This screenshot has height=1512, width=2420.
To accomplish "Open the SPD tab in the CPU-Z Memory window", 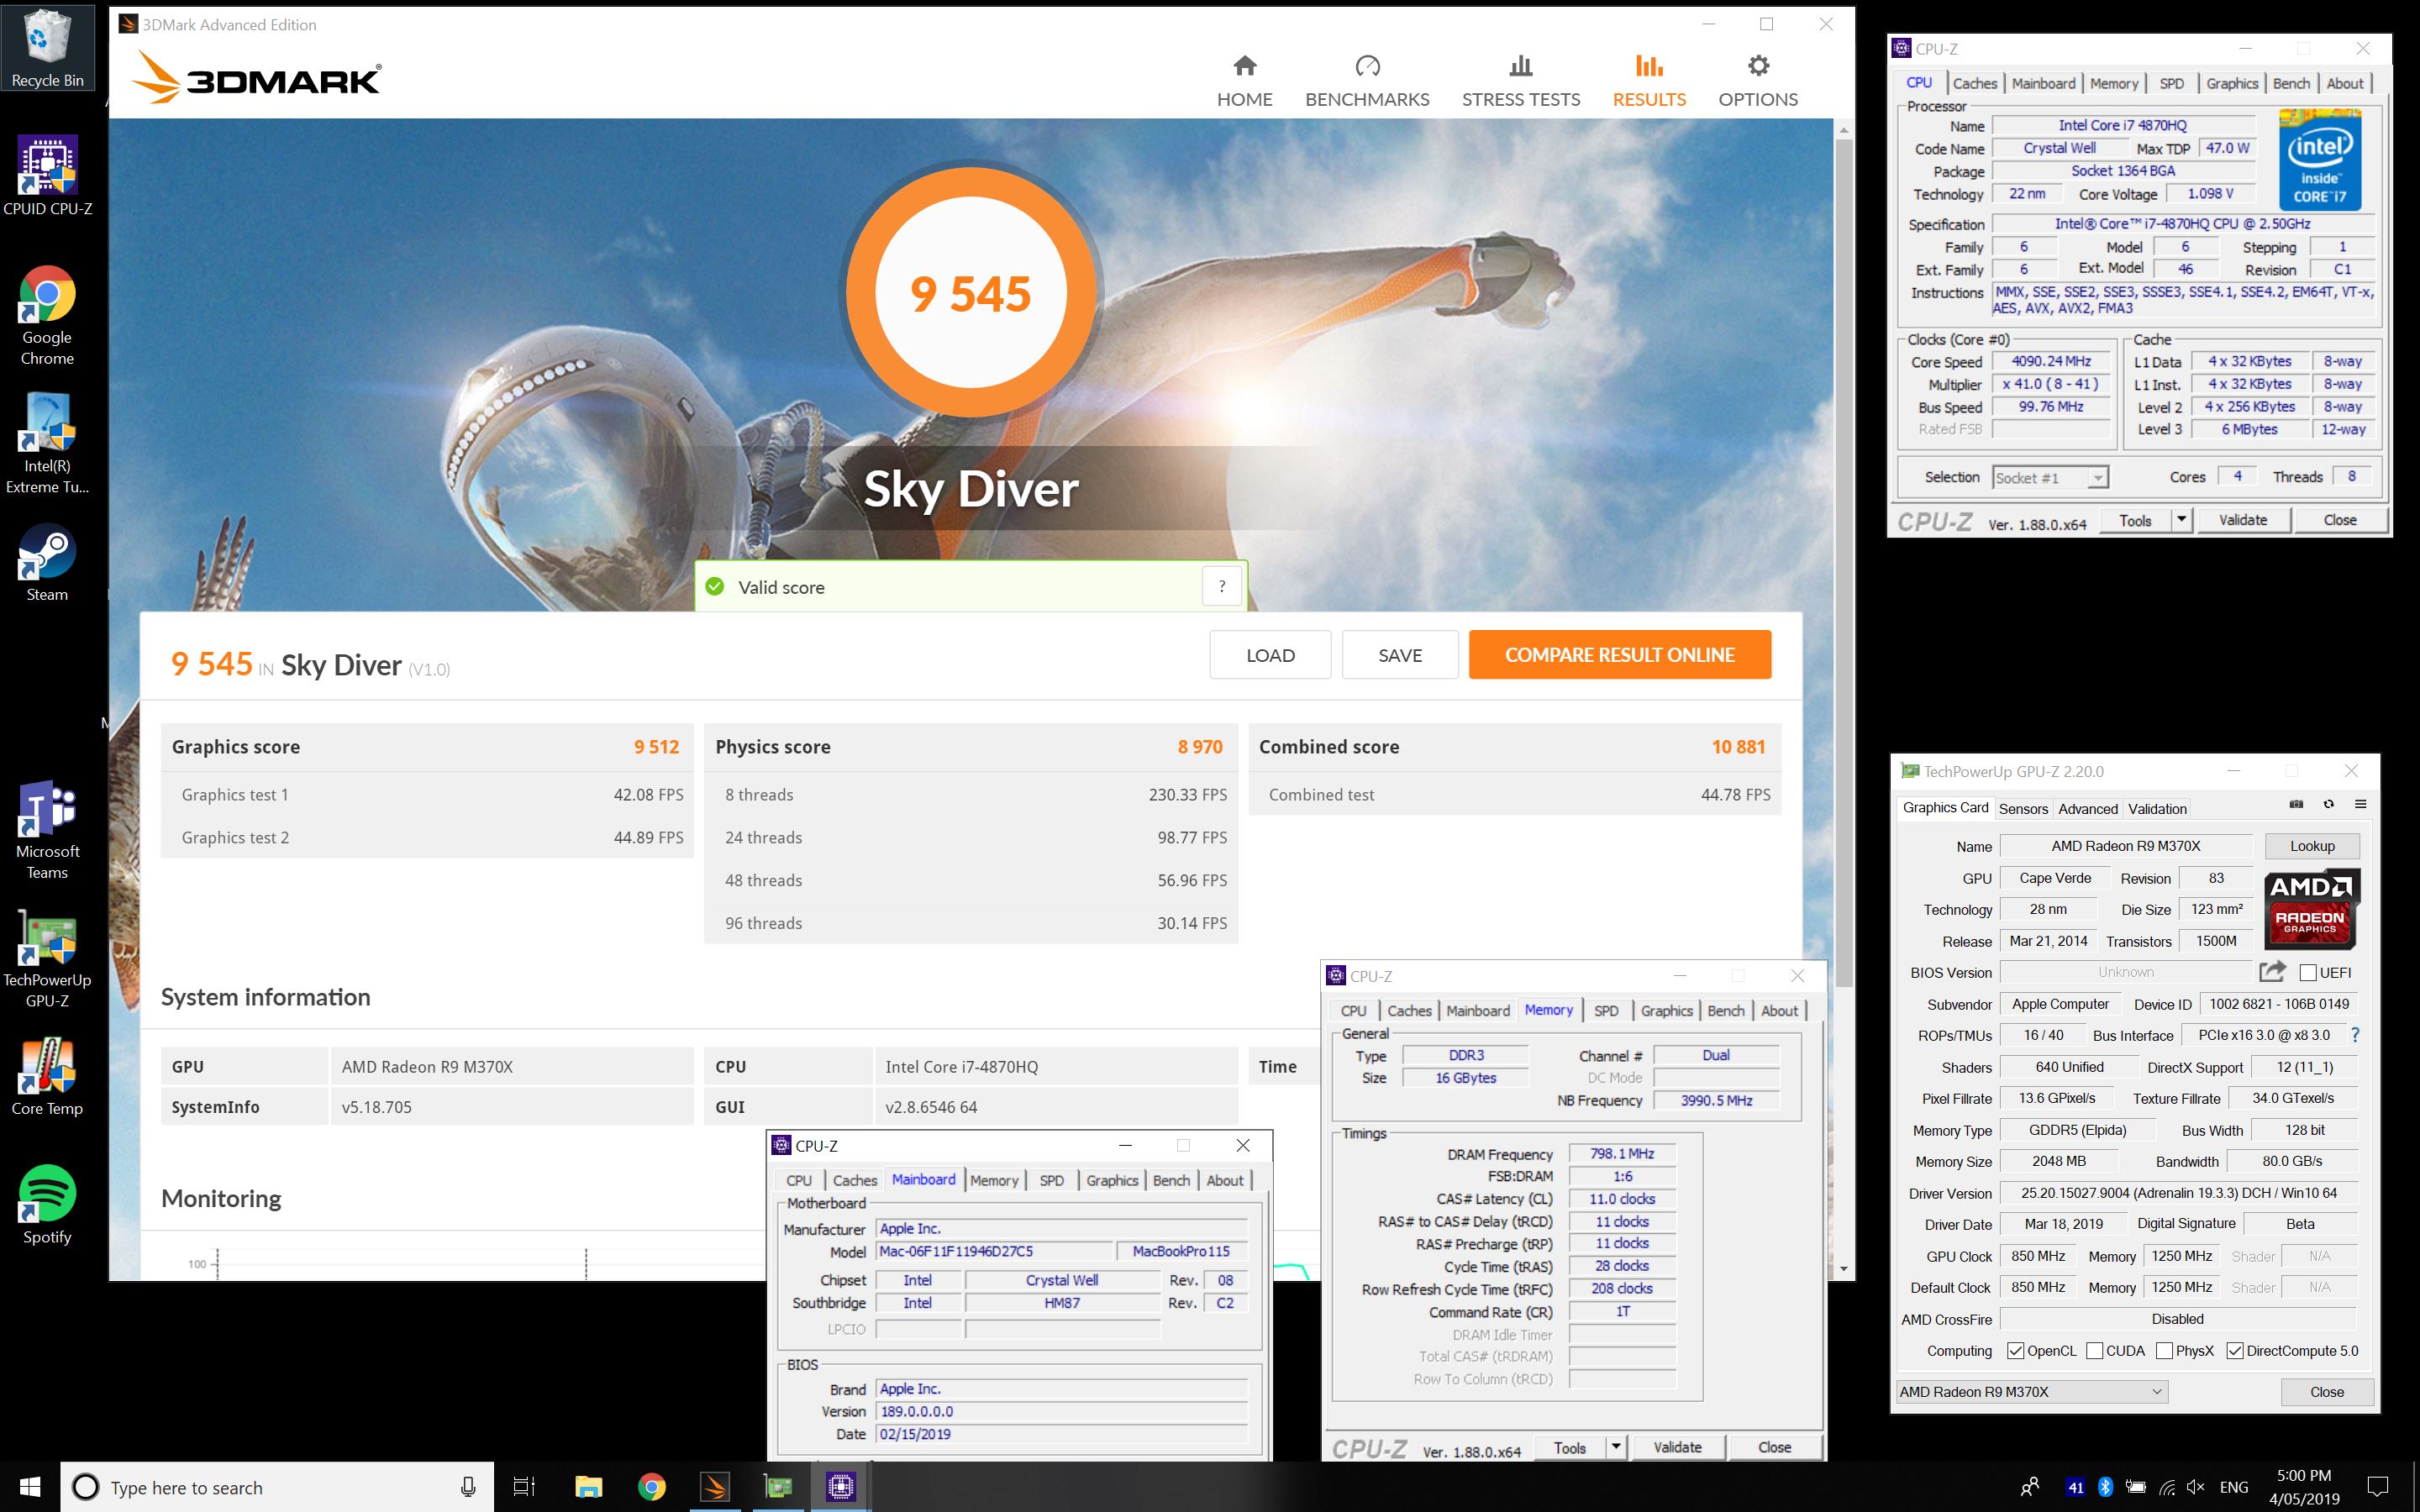I will pyautogui.click(x=1606, y=1011).
